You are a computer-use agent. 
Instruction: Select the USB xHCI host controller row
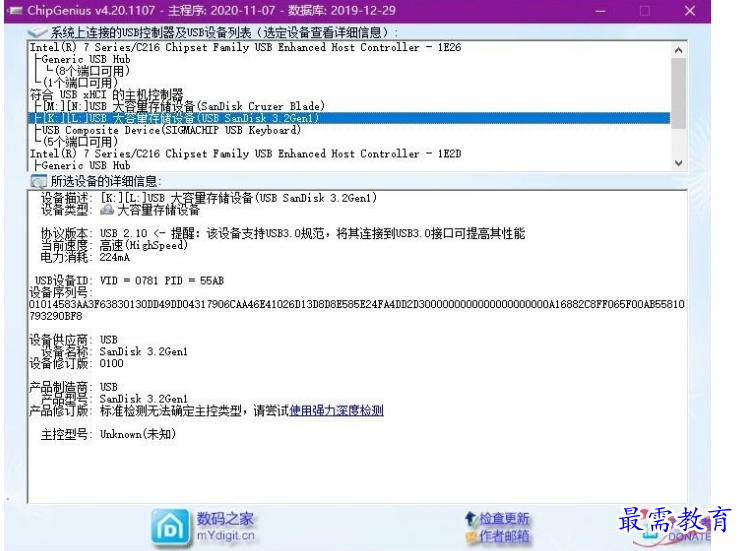click(x=106, y=94)
